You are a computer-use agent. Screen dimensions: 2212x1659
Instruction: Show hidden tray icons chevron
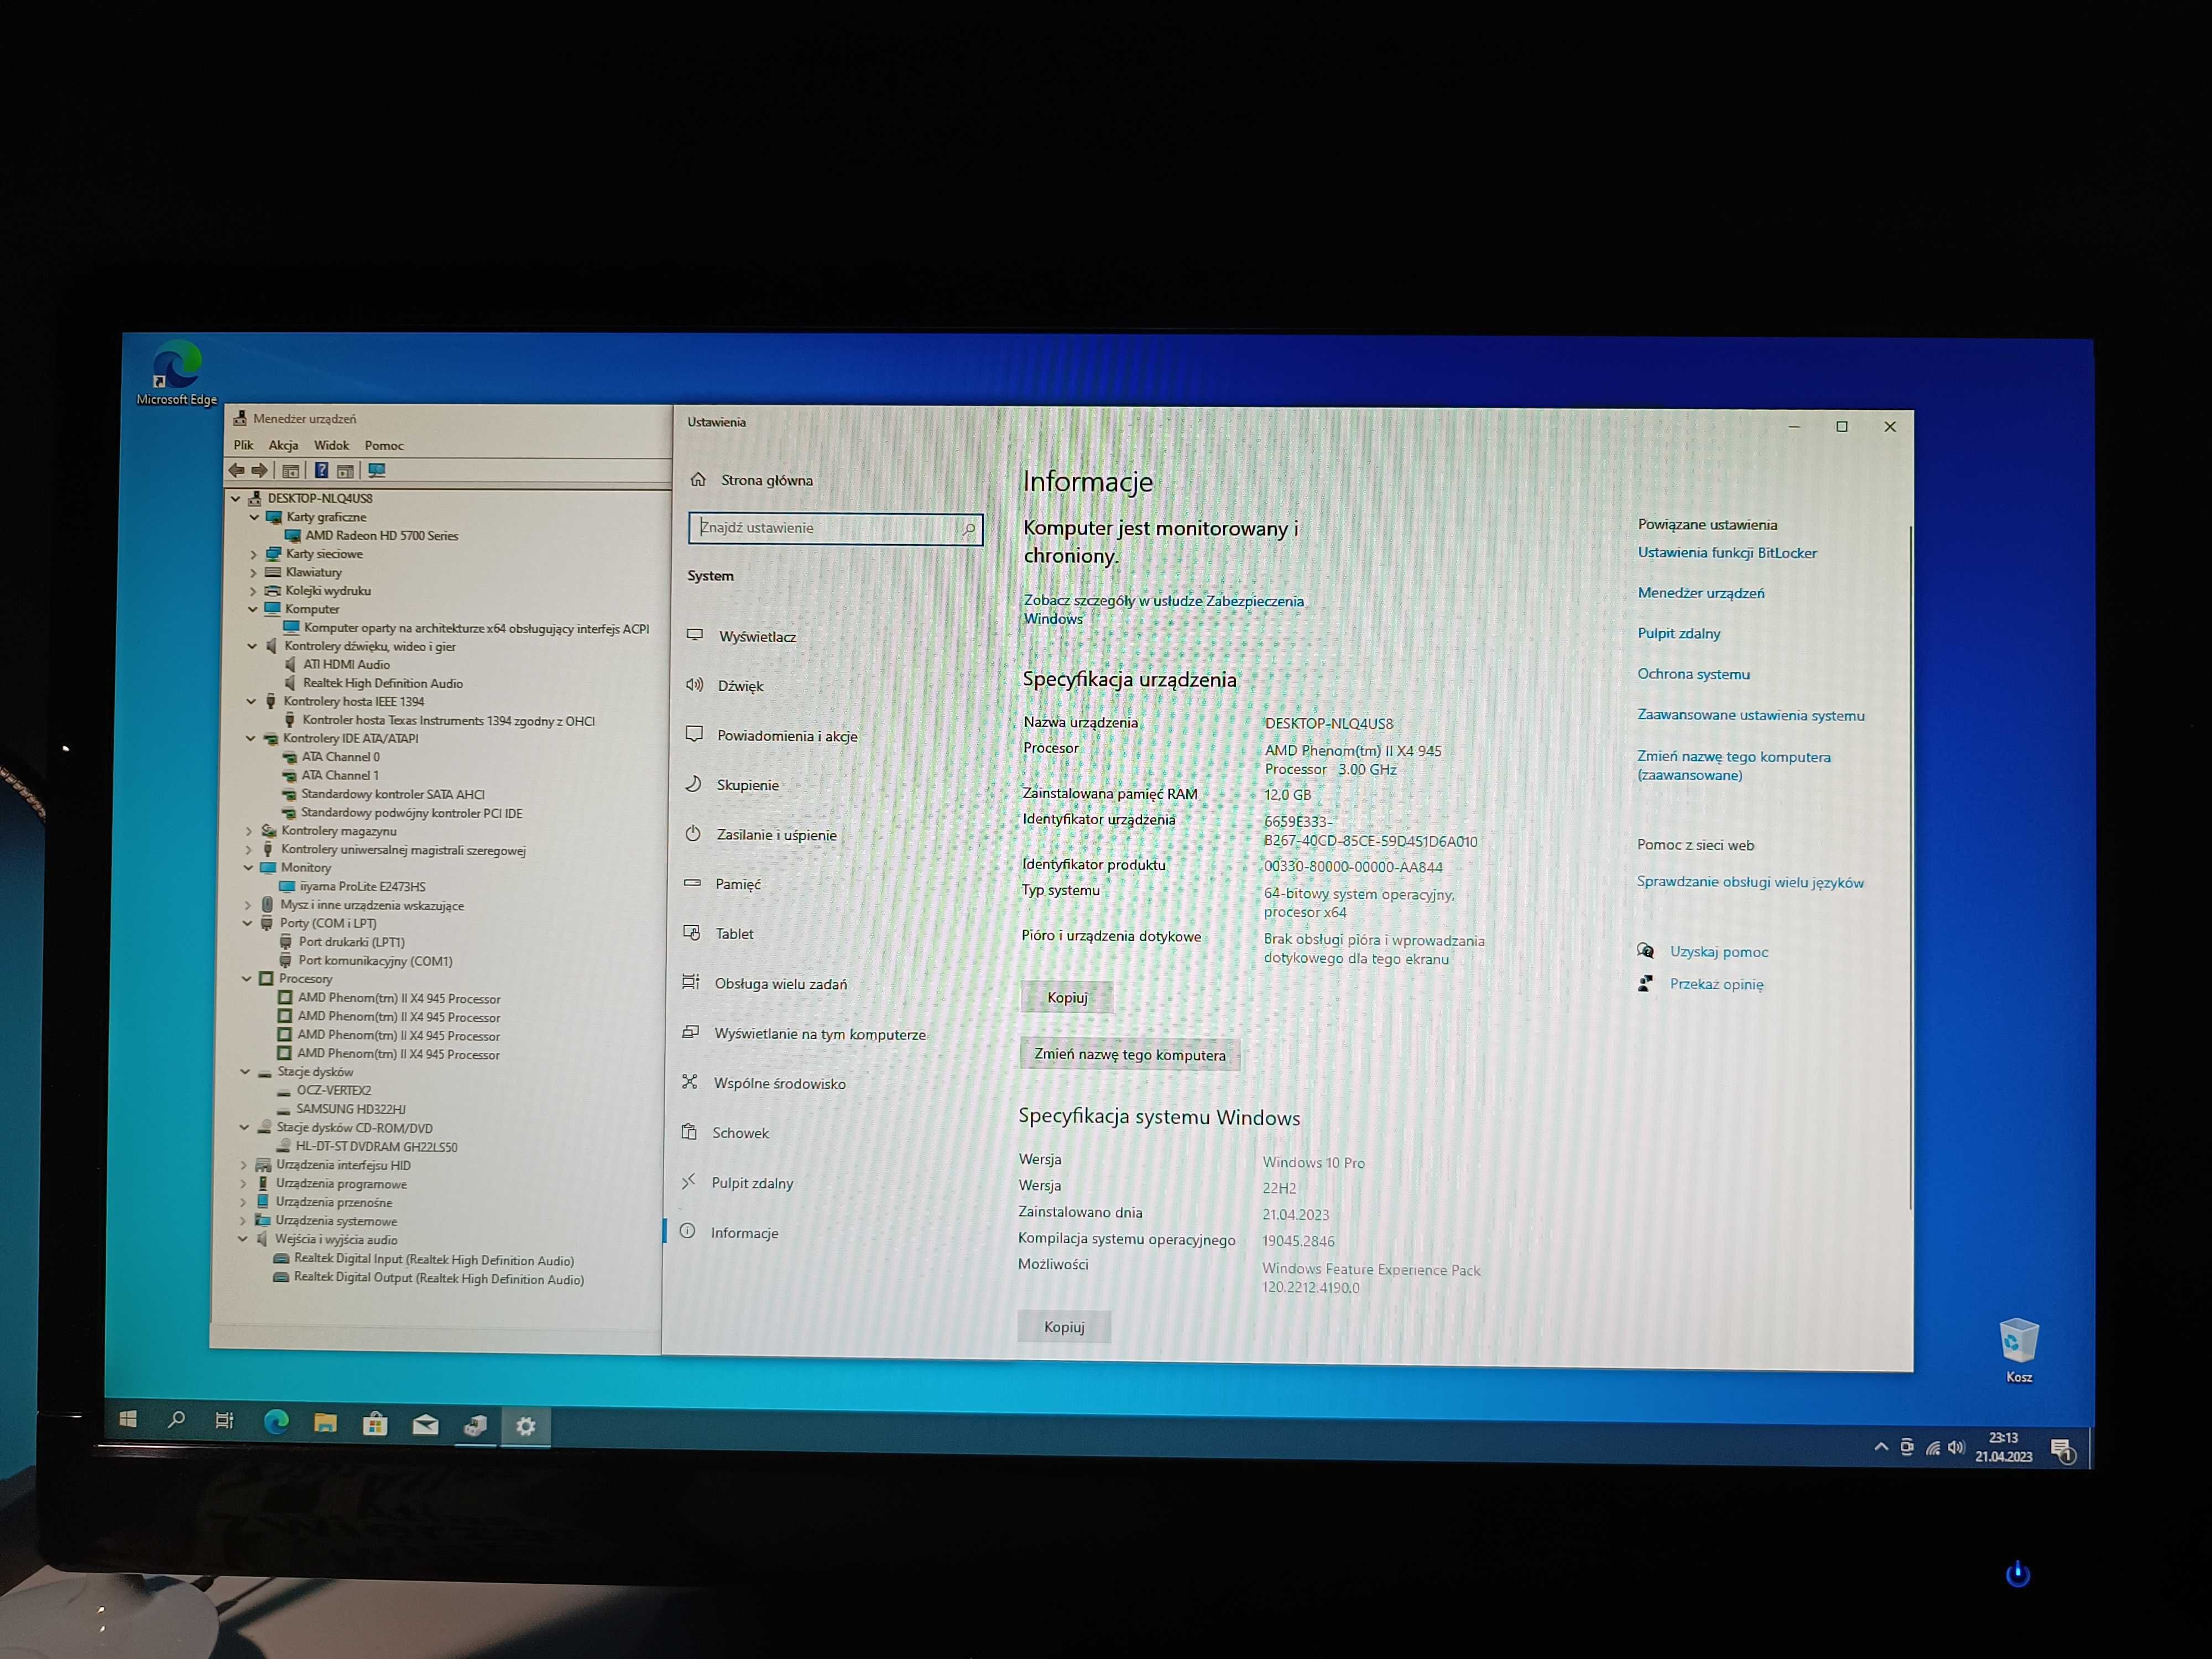tap(1880, 1446)
